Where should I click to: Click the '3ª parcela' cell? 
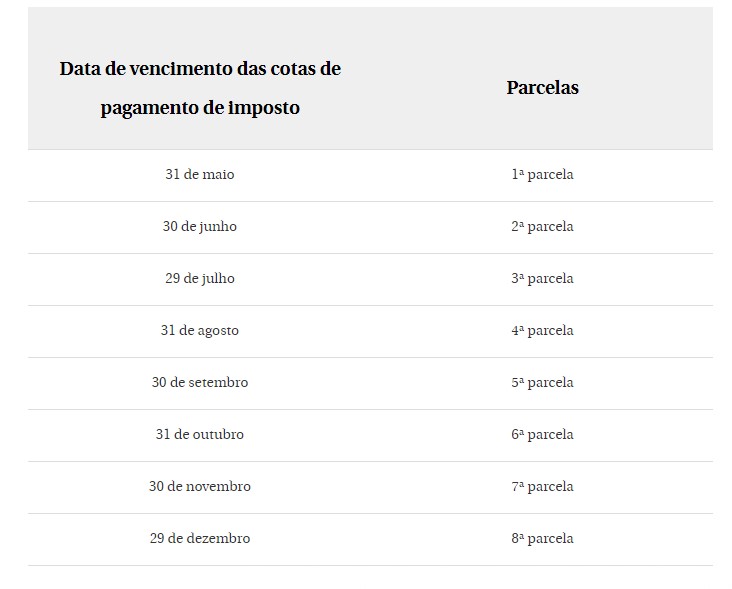[542, 279]
